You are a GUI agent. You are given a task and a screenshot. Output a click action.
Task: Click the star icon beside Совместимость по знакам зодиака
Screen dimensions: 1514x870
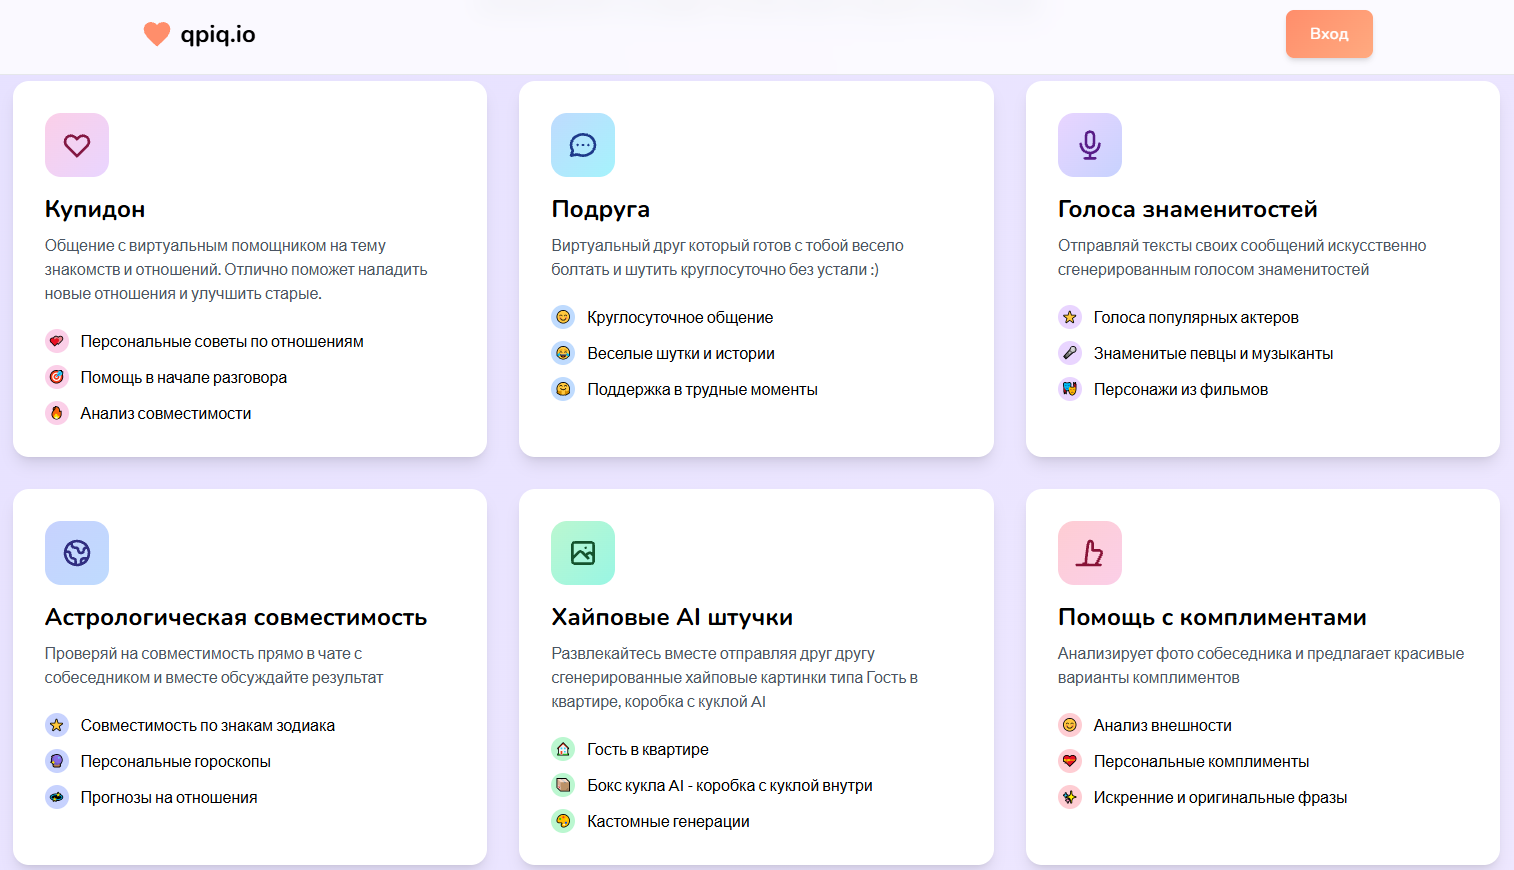point(57,725)
